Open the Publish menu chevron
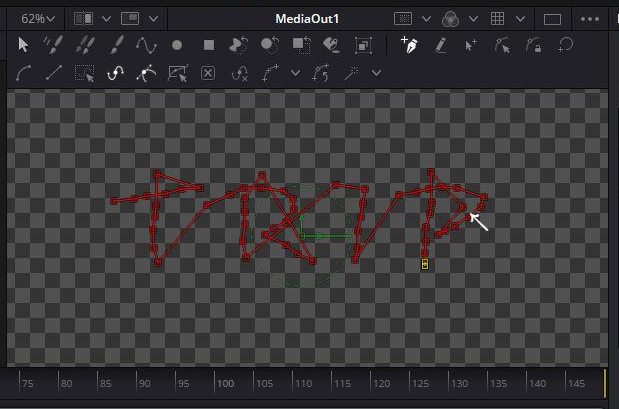619x409 pixels. tap(295, 73)
